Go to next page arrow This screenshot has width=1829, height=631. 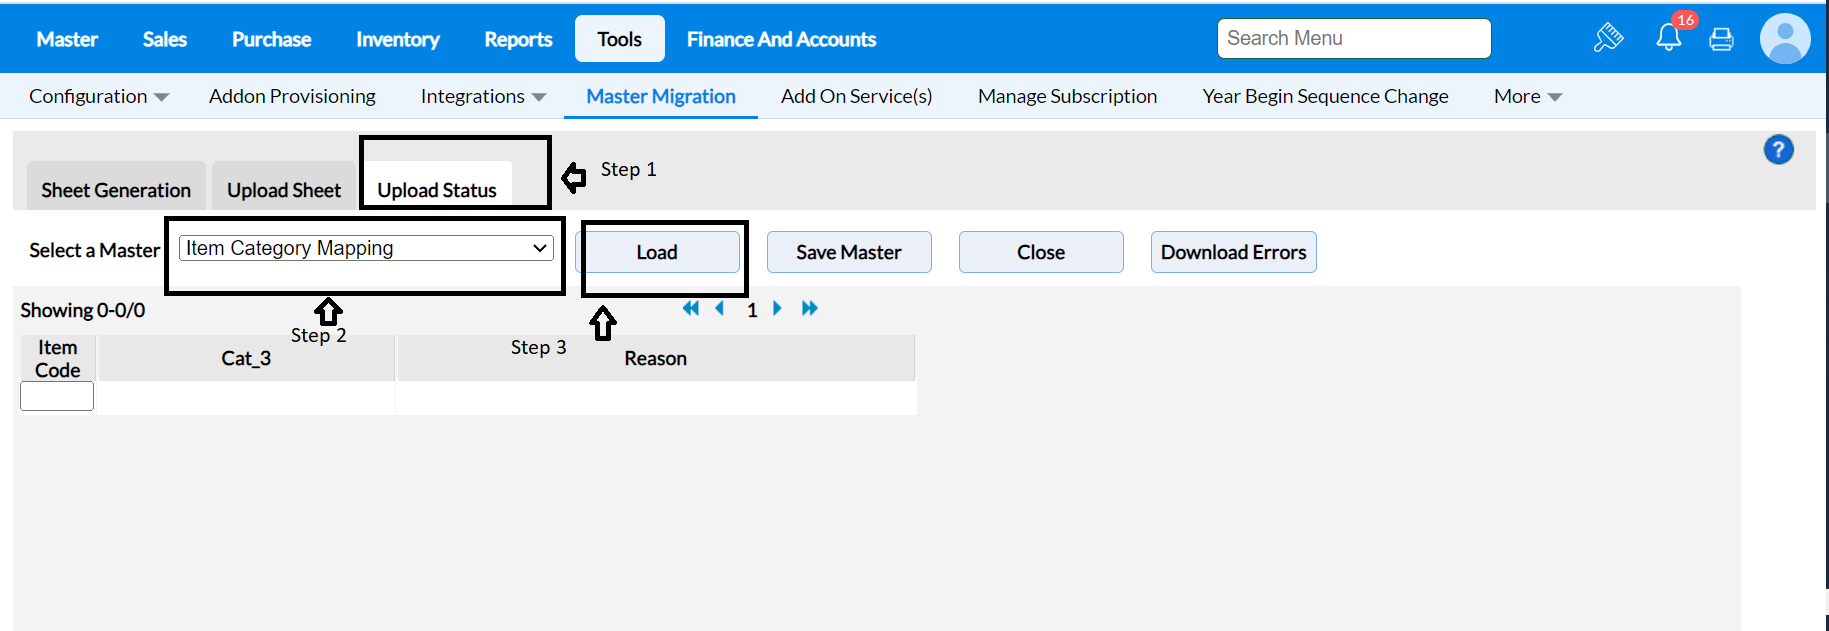[x=777, y=308]
